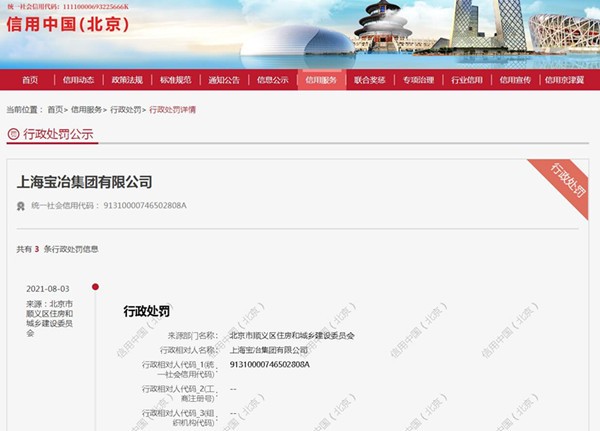Open the 行业信用 navigation tab

467,80
